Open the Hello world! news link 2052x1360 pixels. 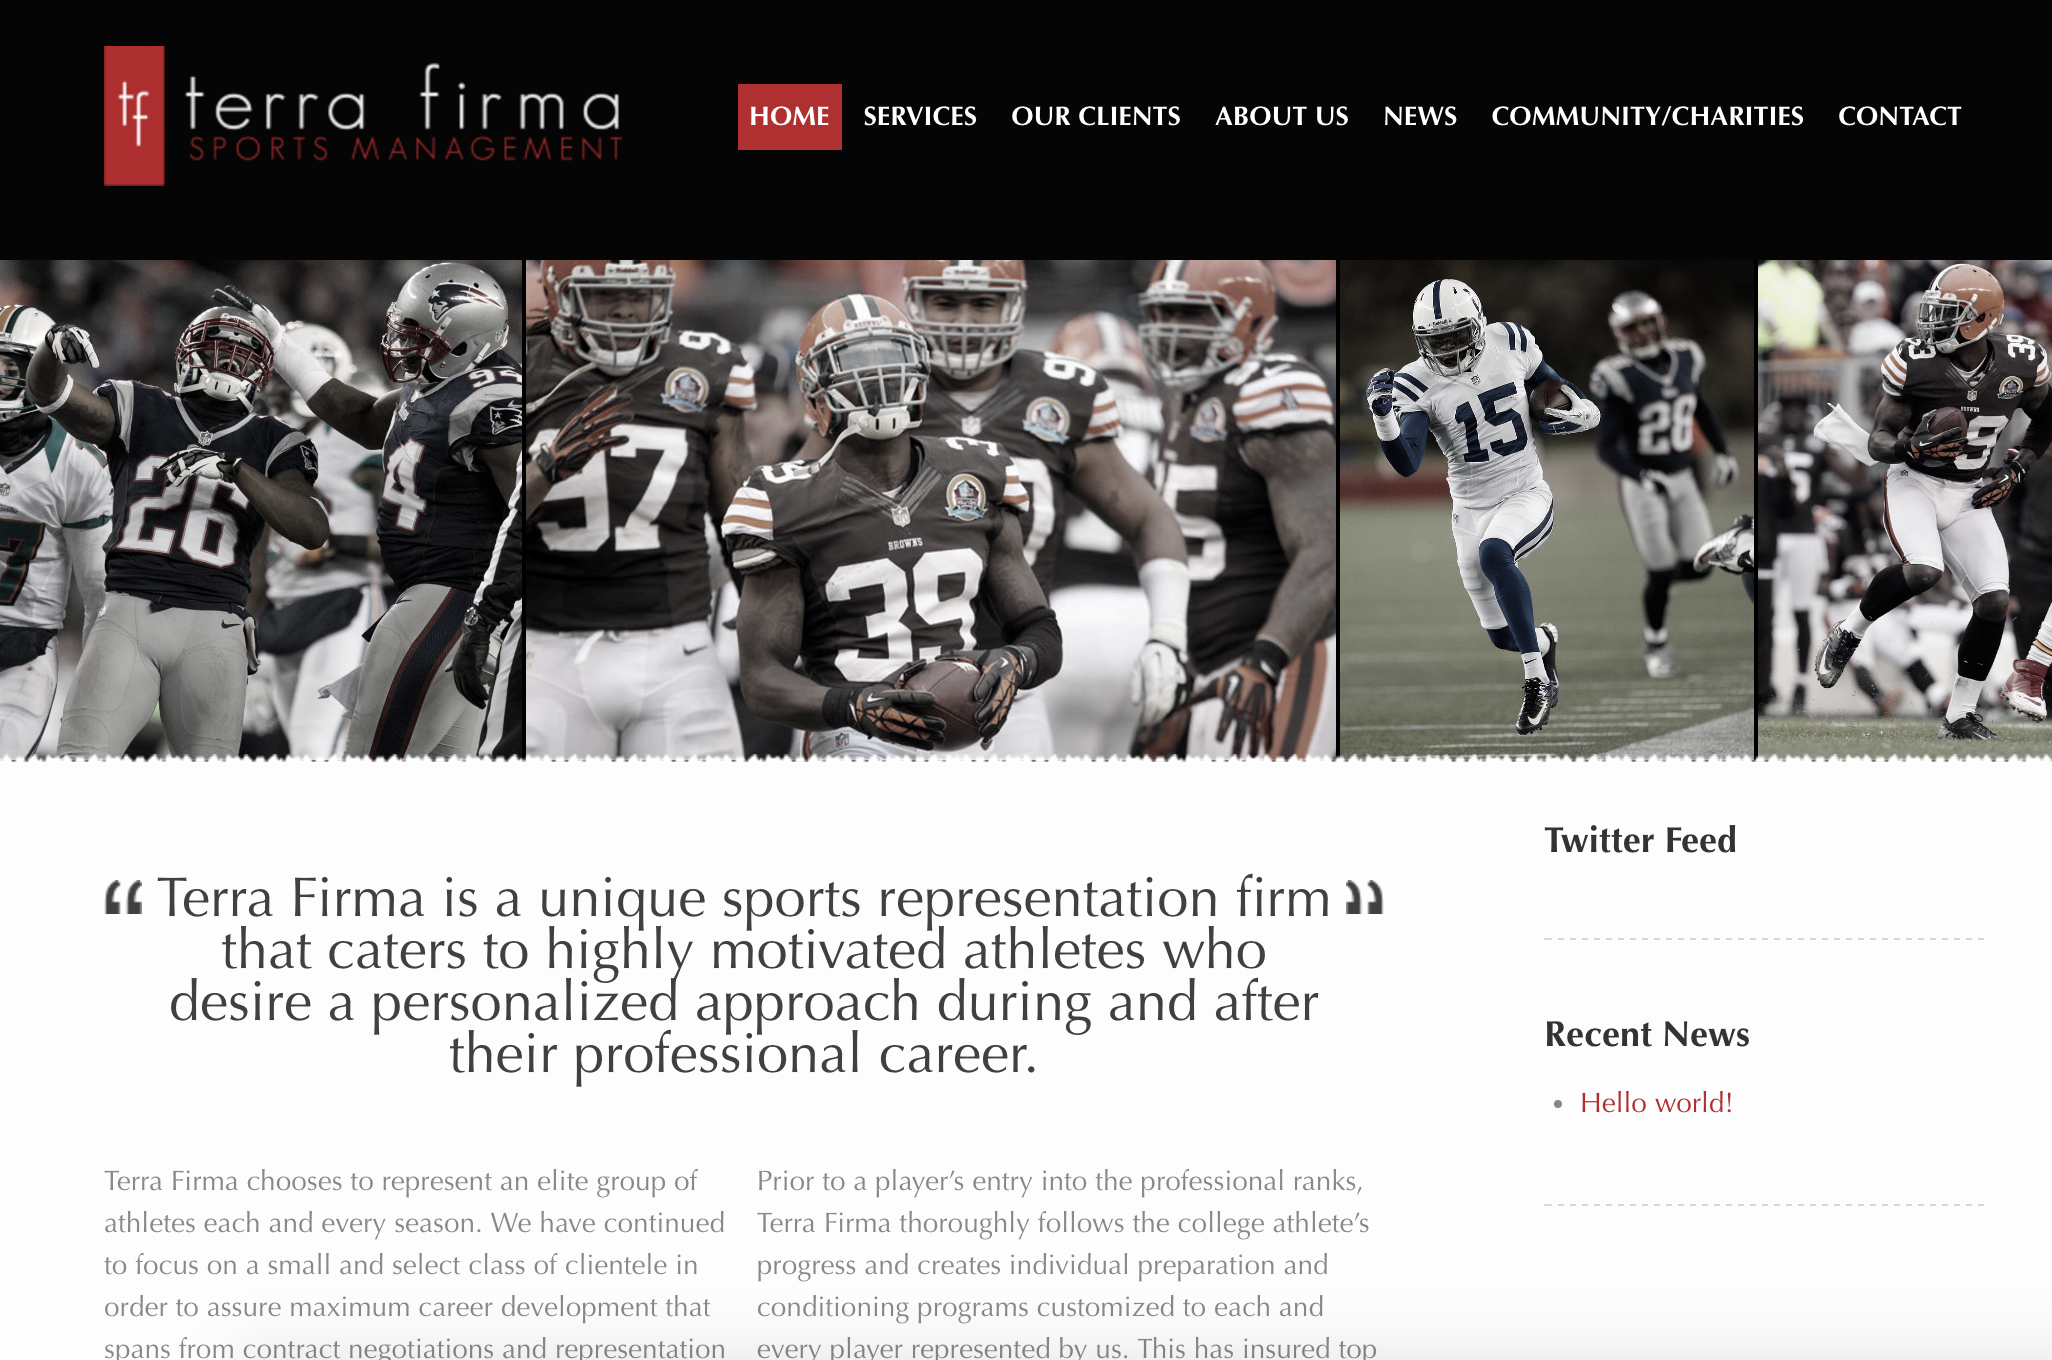1655,1103
